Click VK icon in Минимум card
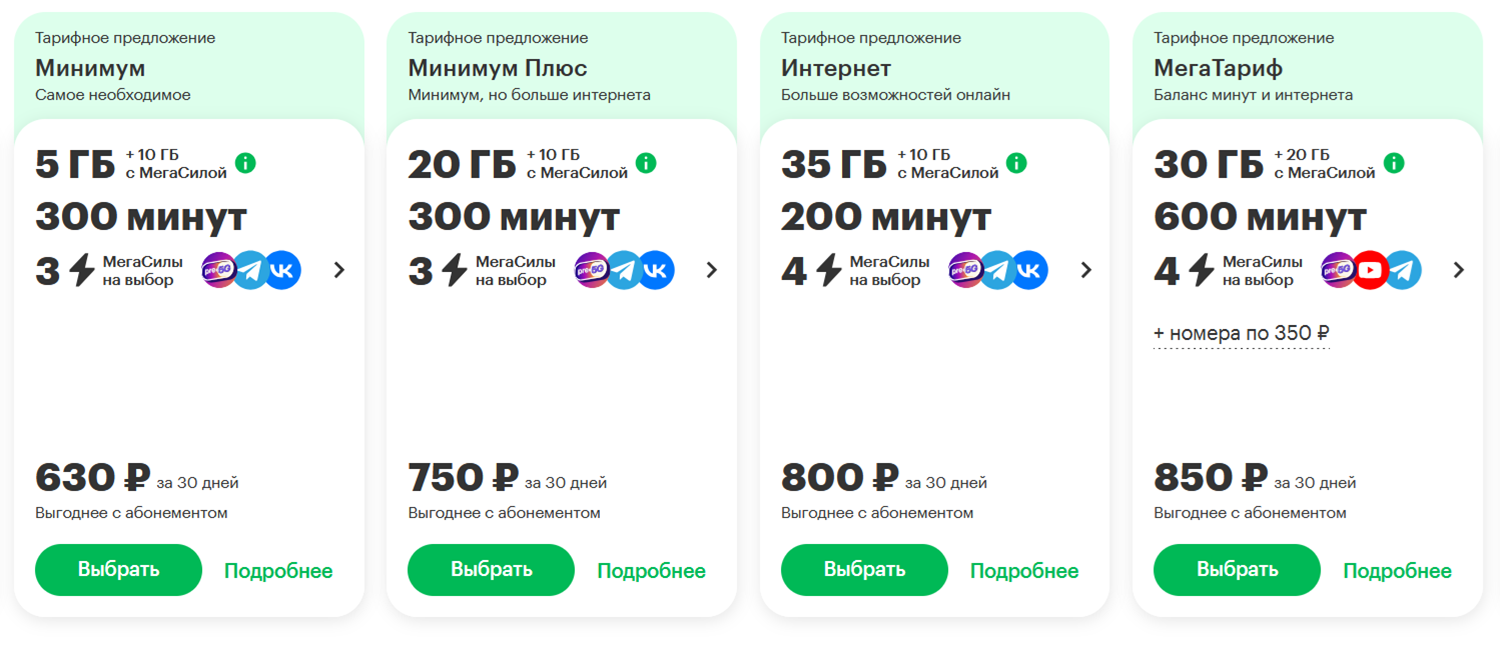Viewport: 1500px width, 651px height. click(x=282, y=270)
